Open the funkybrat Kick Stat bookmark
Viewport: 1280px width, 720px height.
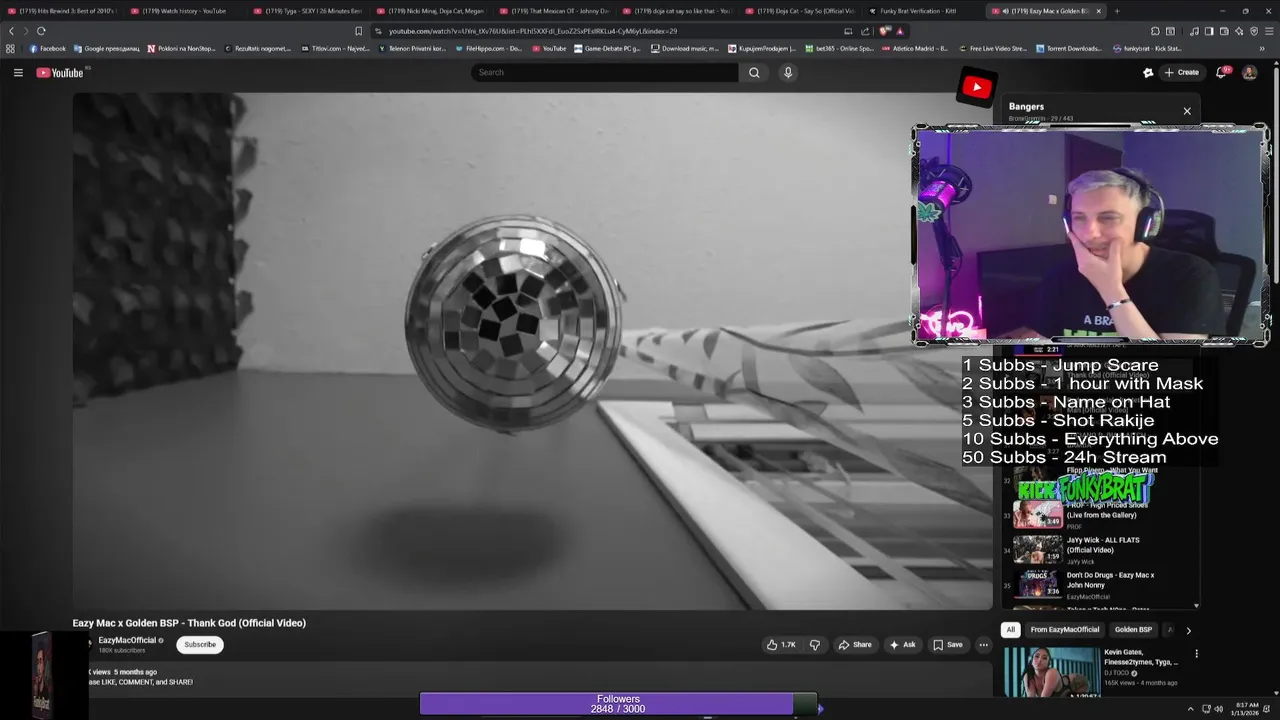point(1147,48)
